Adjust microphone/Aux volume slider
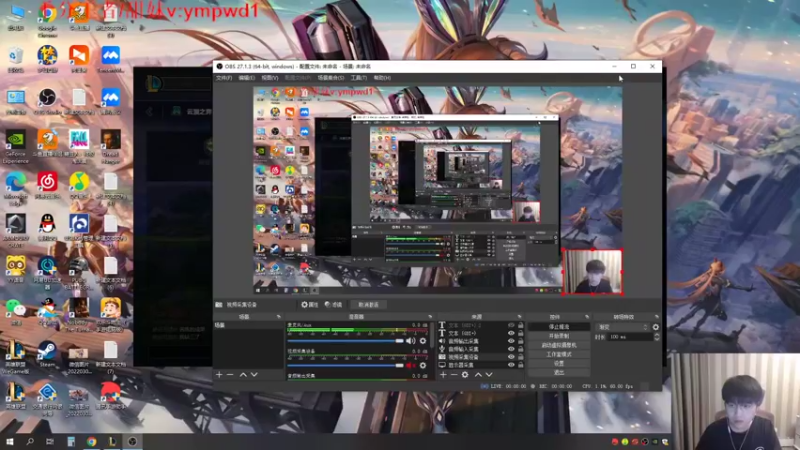 [345, 341]
